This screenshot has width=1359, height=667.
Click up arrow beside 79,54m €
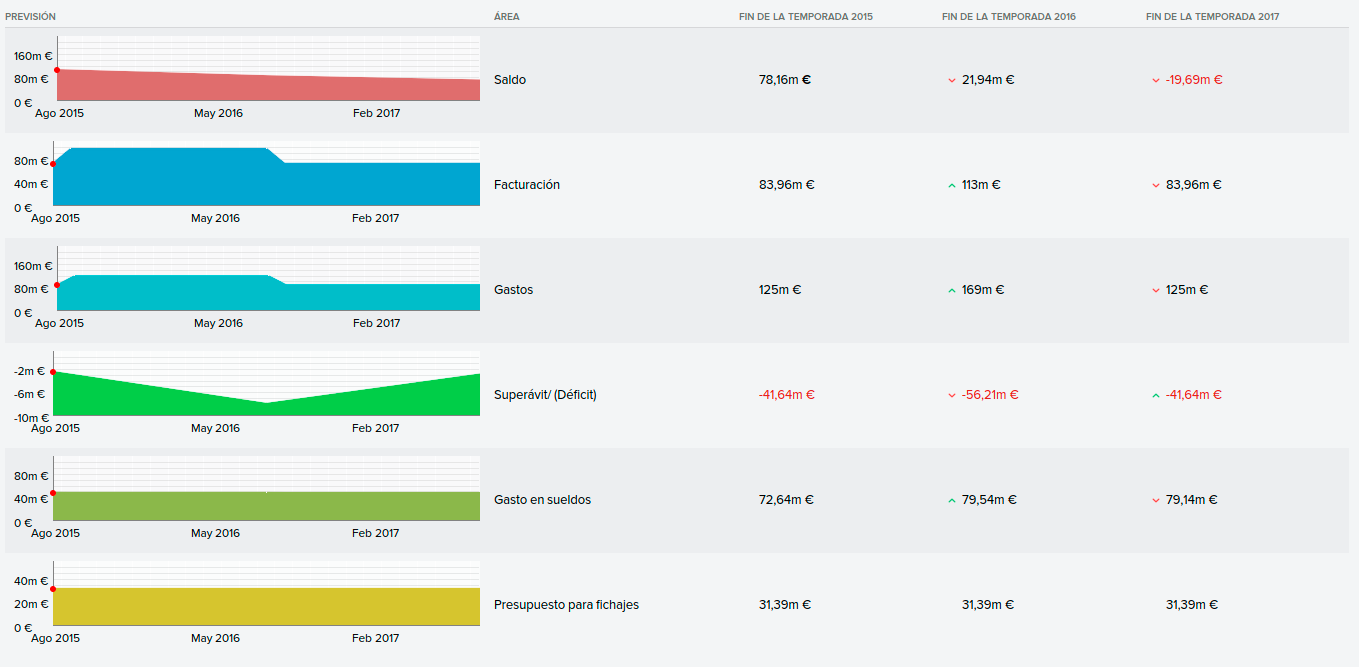click(x=952, y=500)
